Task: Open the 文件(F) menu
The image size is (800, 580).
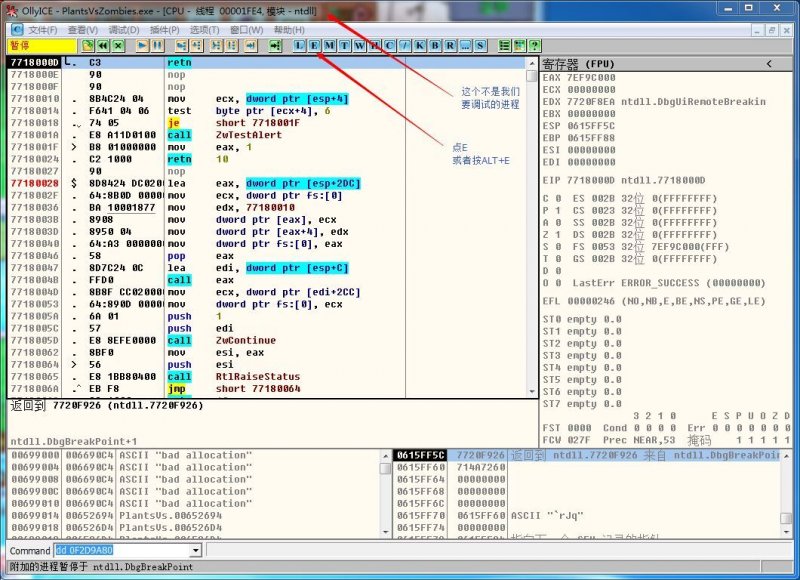Action: point(42,30)
